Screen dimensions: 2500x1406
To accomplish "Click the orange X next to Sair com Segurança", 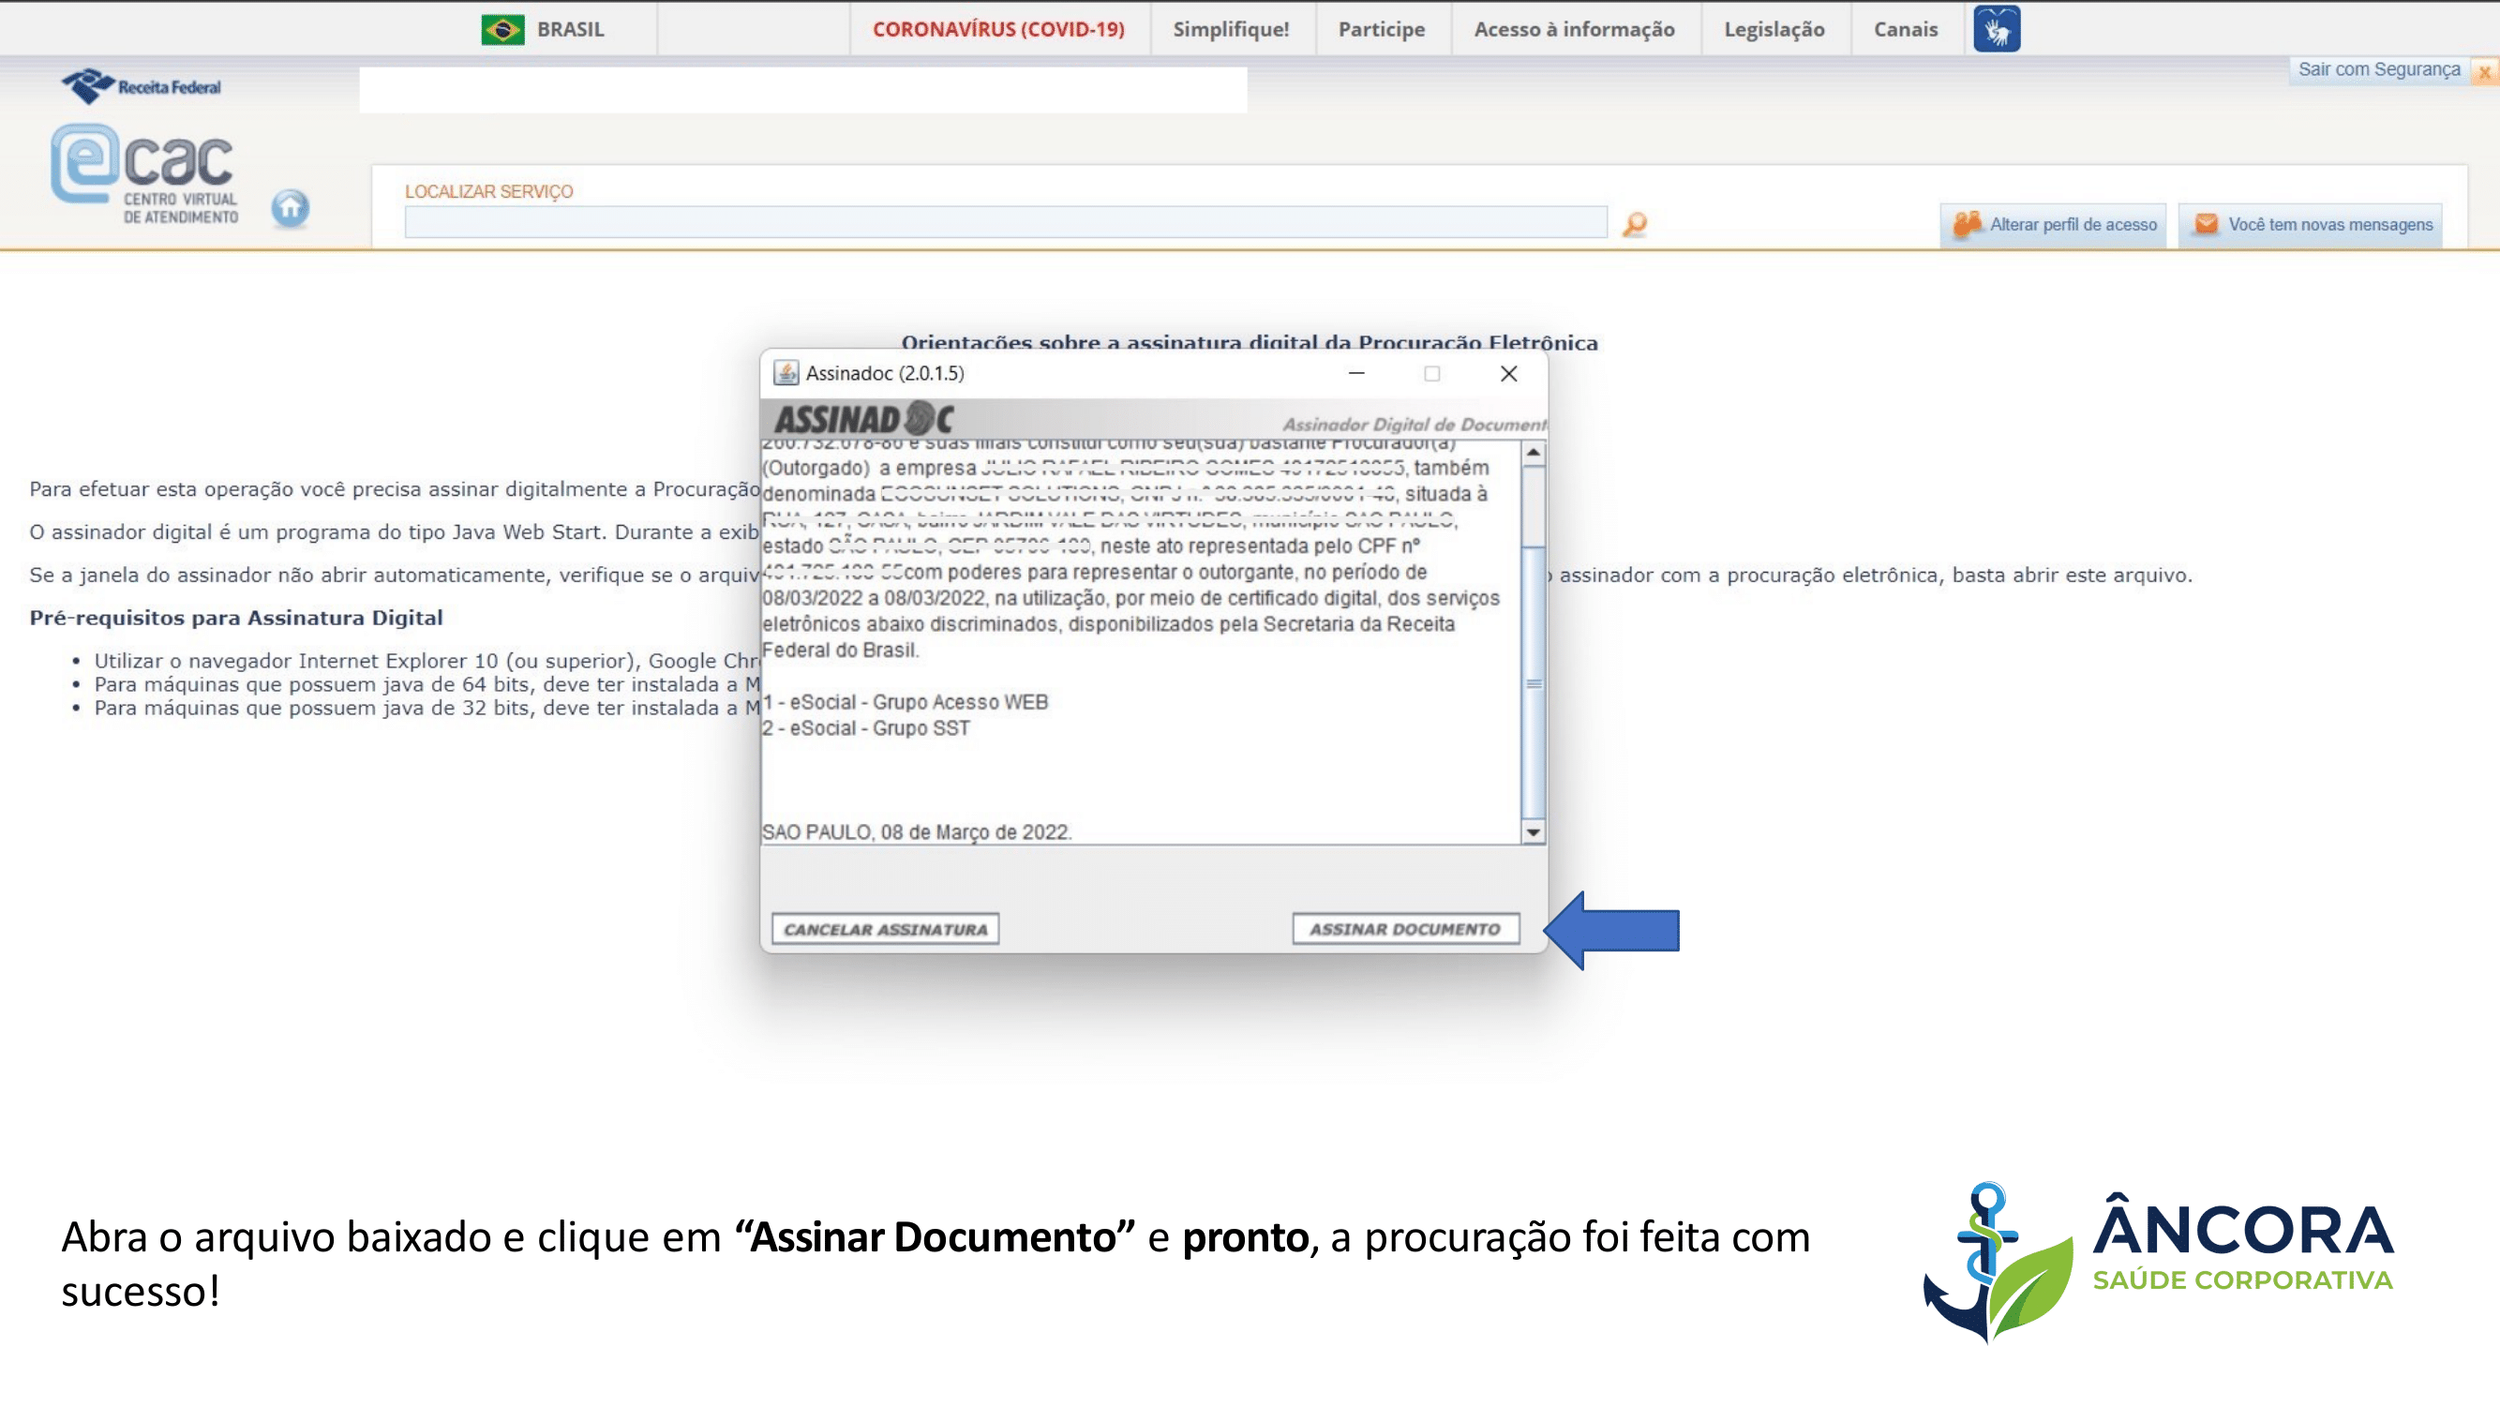I will 2484,72.
